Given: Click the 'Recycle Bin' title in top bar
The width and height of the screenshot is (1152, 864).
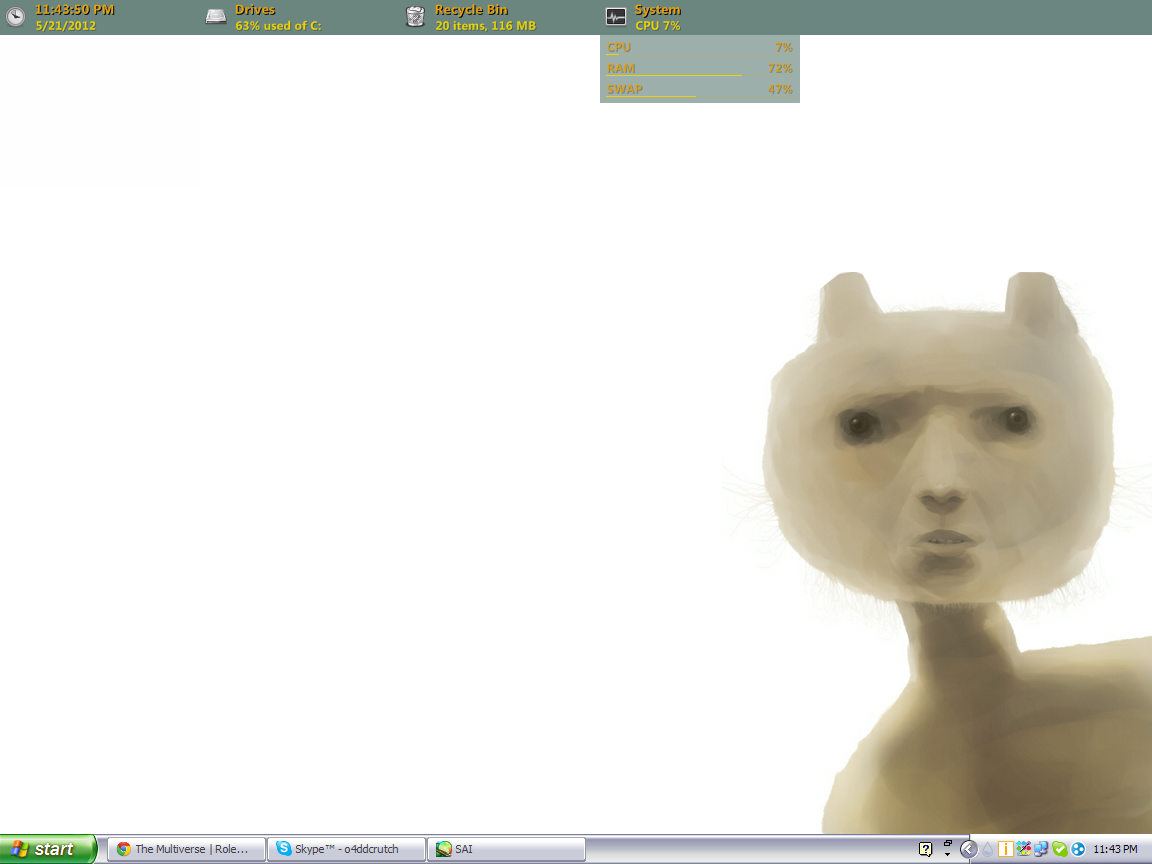Looking at the screenshot, I should point(471,10).
